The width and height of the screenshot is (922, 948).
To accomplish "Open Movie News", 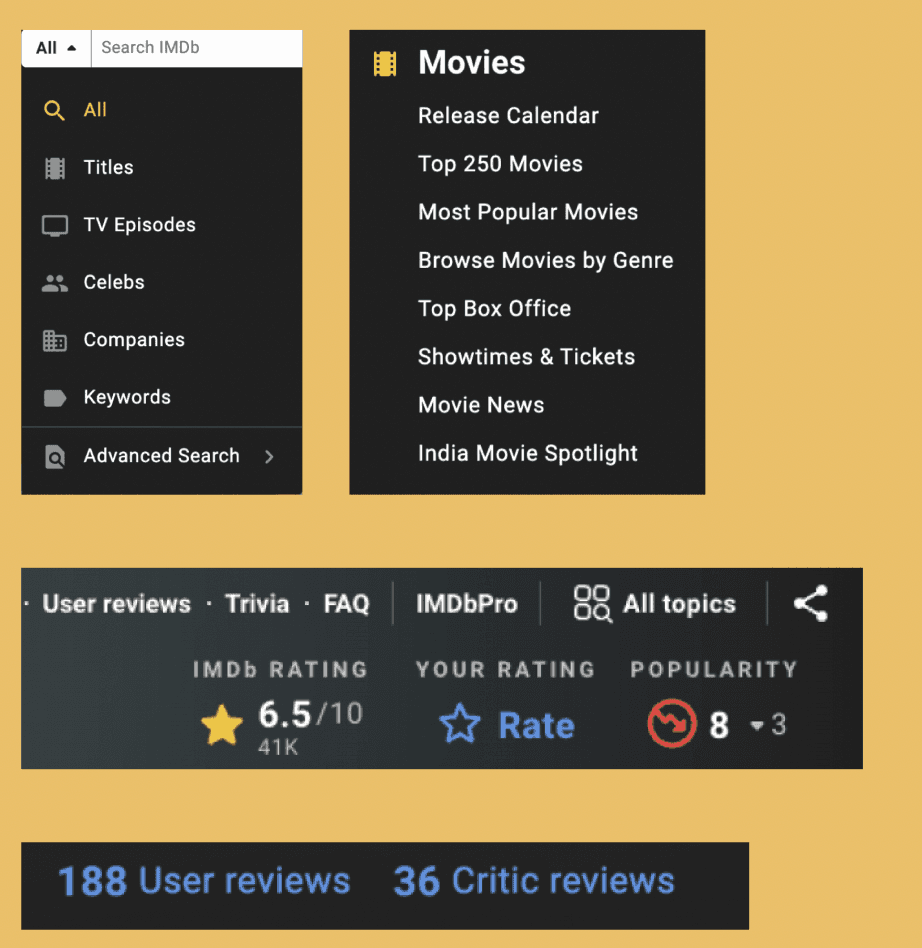I will (x=481, y=405).
